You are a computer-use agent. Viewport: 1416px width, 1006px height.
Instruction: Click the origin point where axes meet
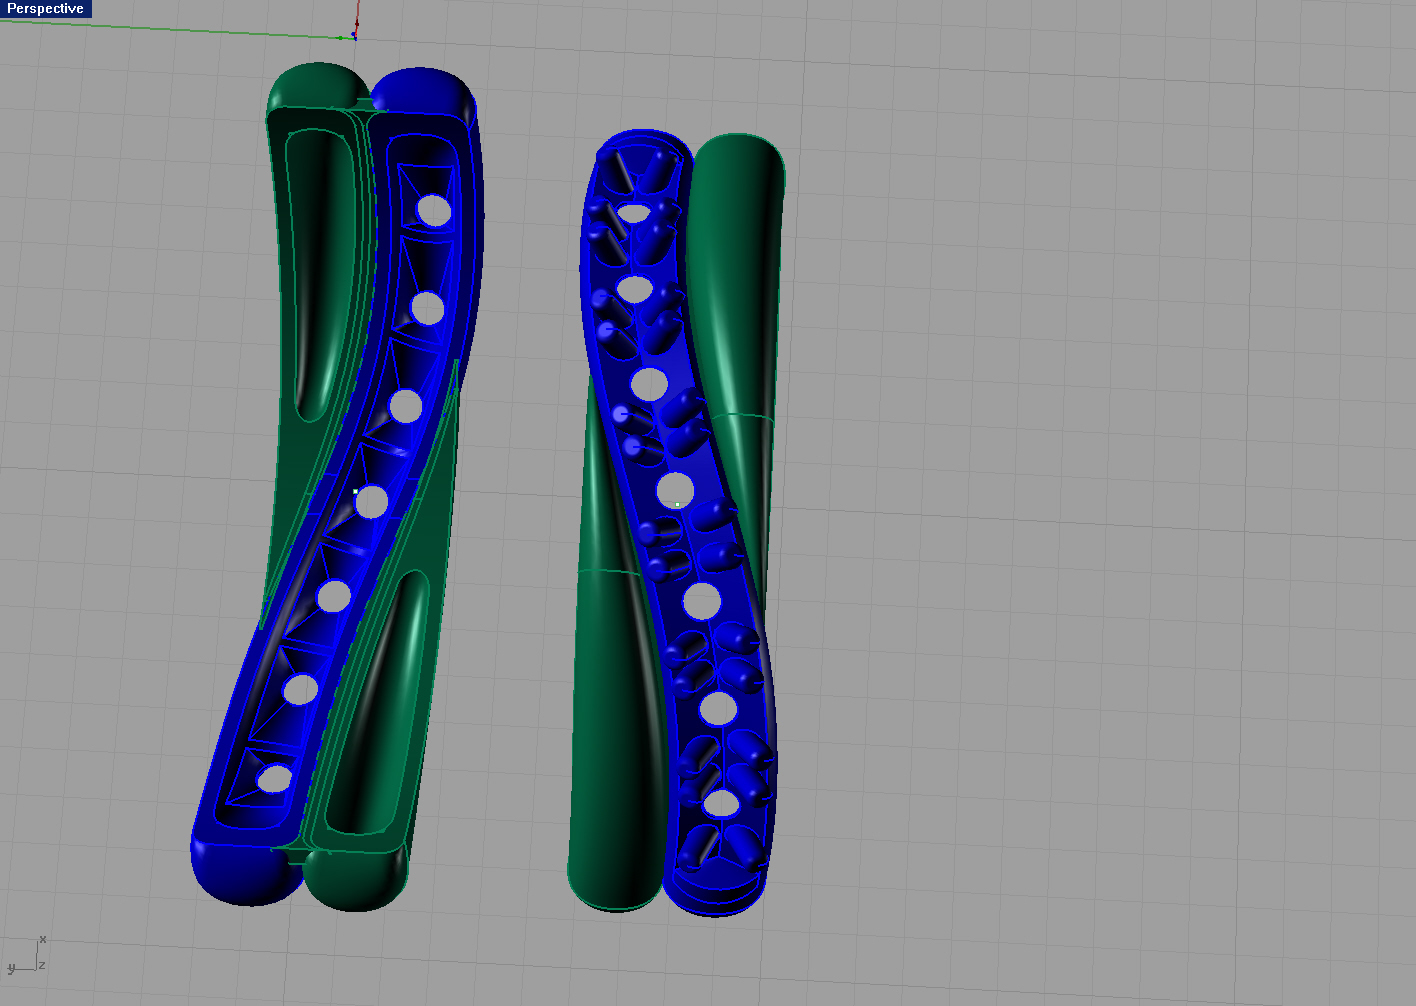point(354,36)
